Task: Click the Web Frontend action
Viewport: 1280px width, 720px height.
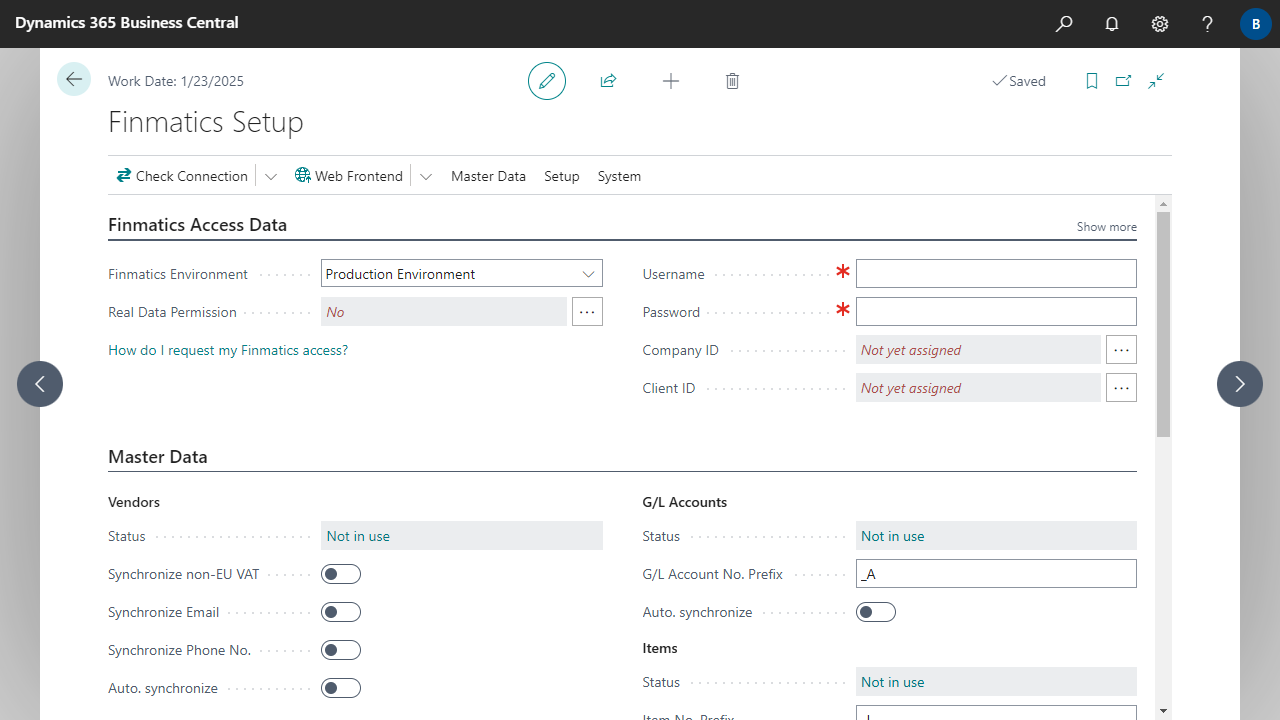Action: pos(349,176)
